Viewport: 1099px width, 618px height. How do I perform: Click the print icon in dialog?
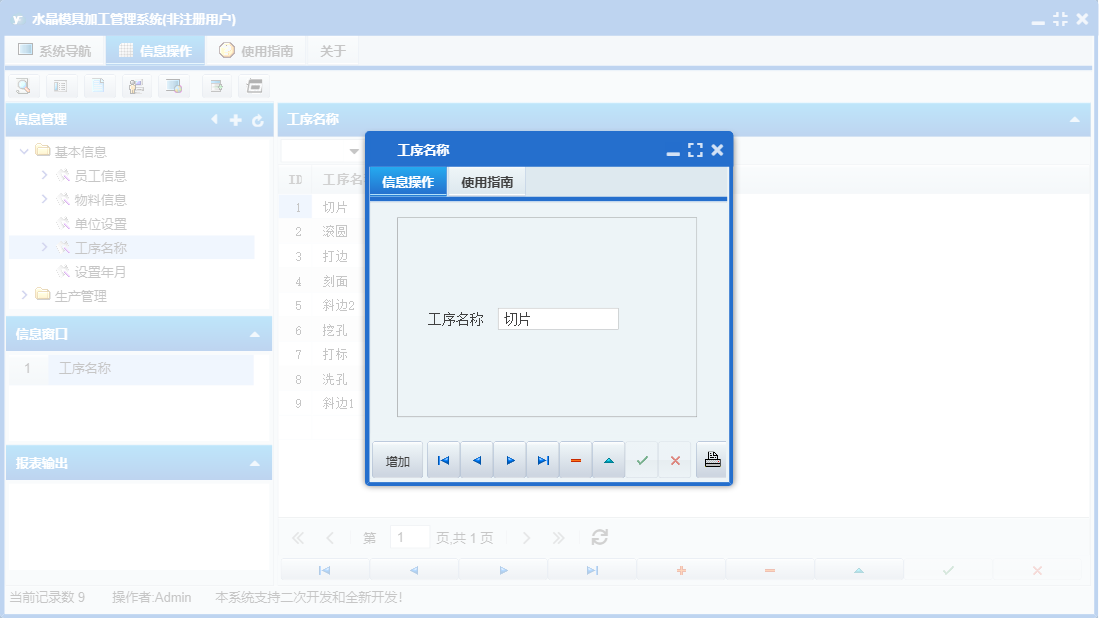point(712,460)
